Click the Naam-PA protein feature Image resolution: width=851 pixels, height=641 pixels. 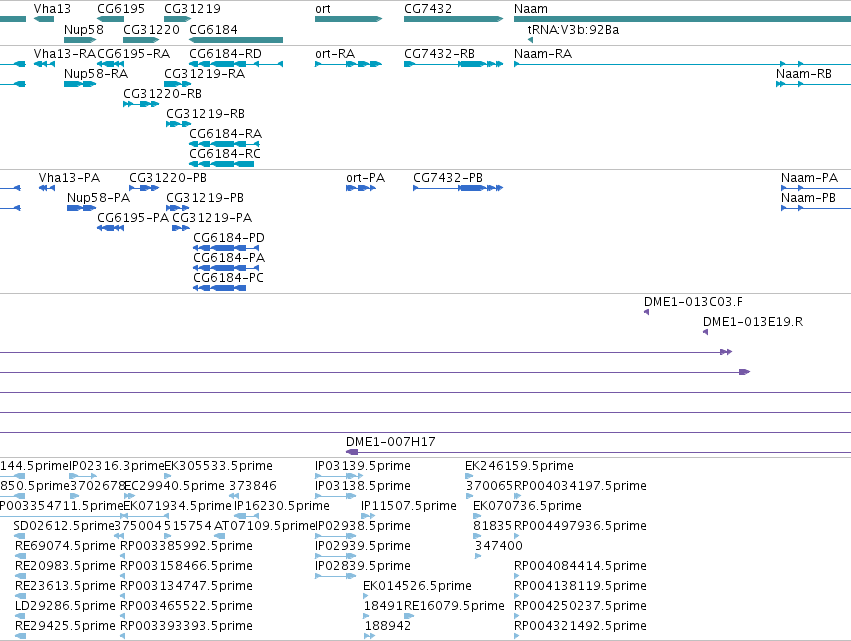pyautogui.click(x=816, y=188)
